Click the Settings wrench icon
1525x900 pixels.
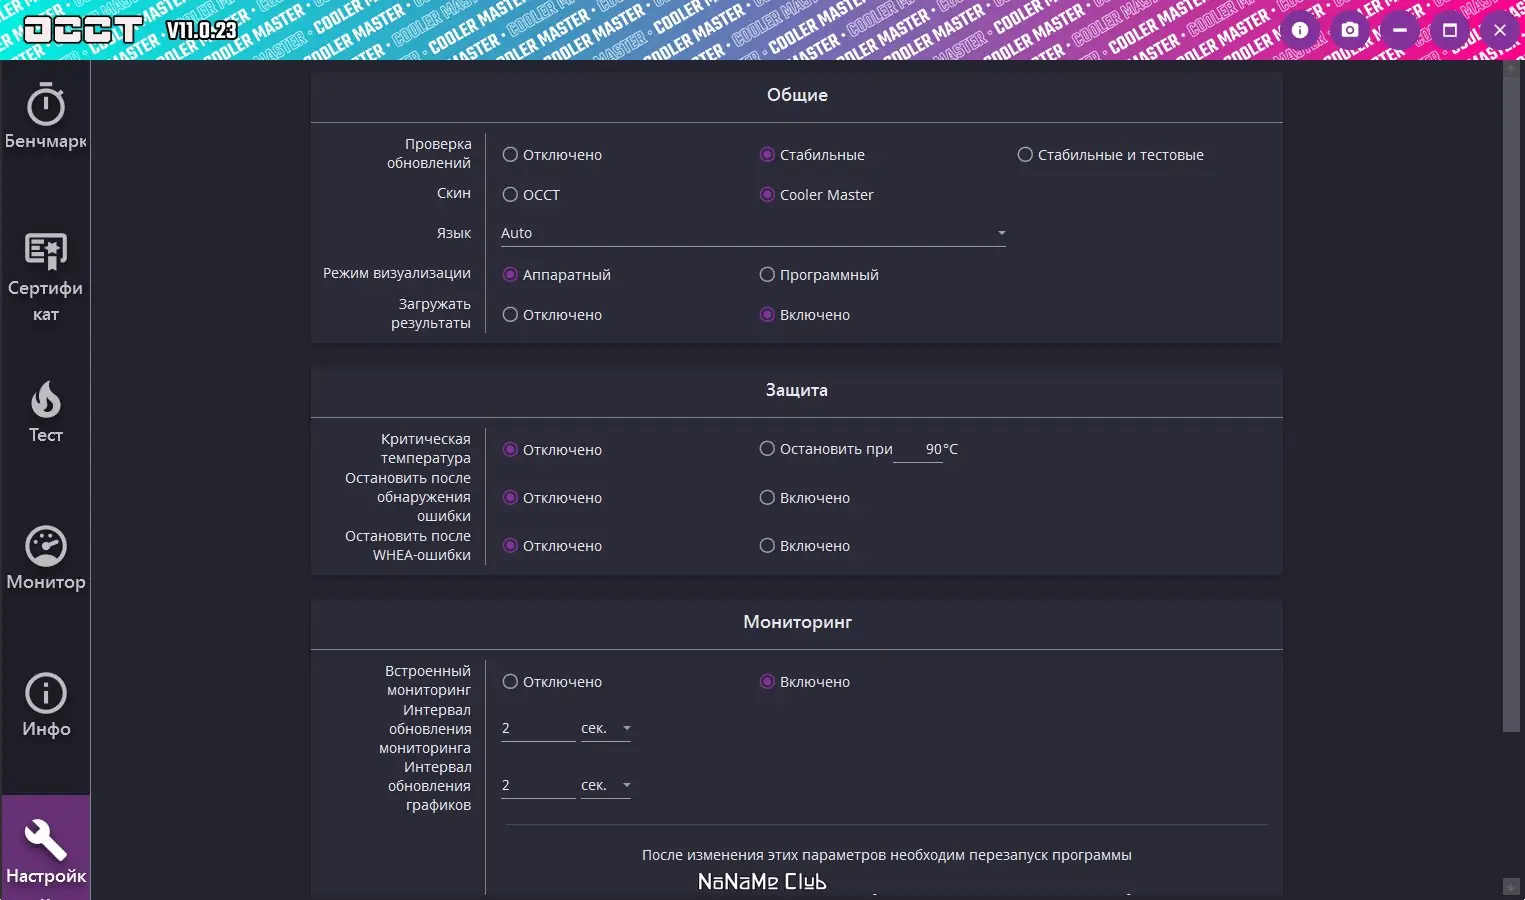pyautogui.click(x=46, y=840)
